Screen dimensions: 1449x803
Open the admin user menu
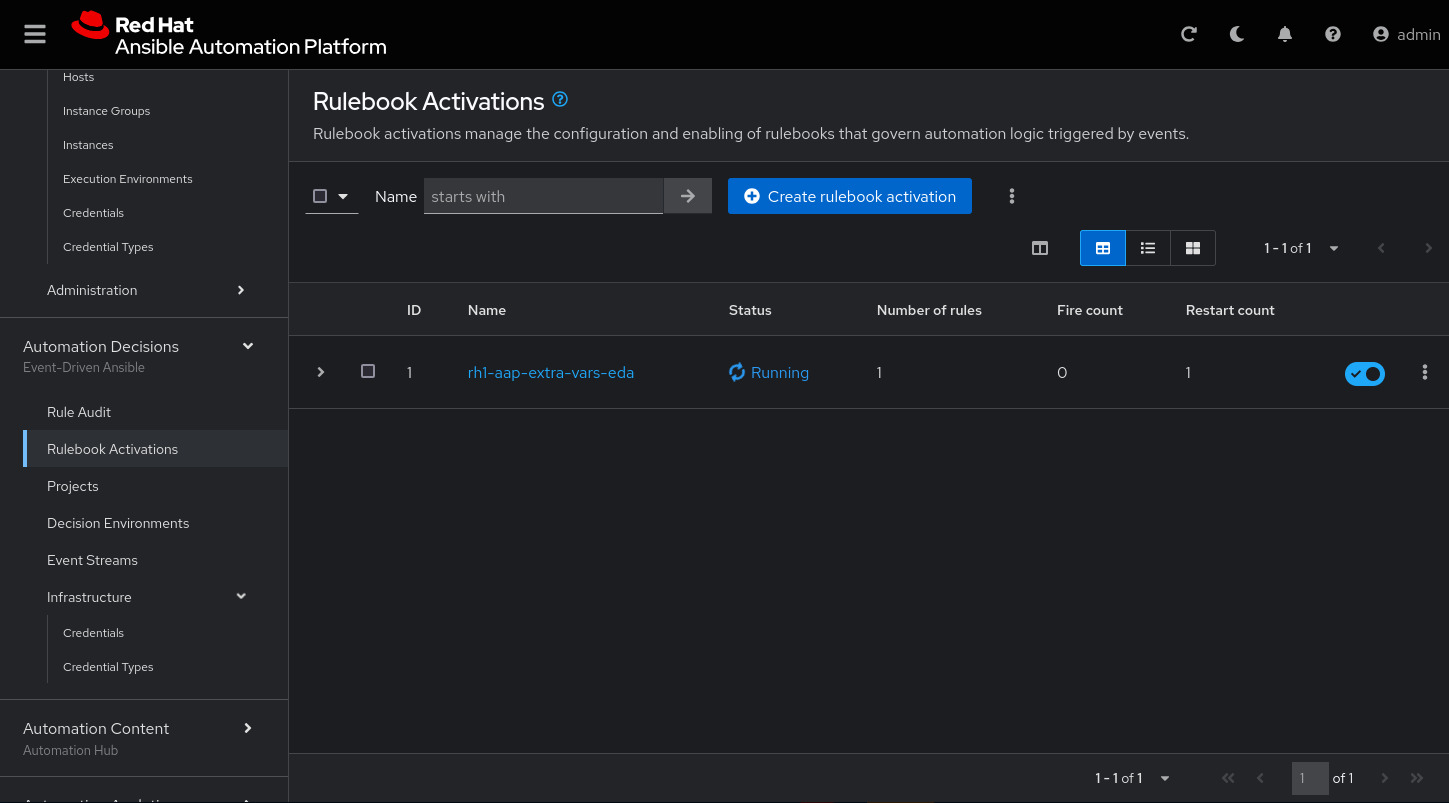[1407, 34]
